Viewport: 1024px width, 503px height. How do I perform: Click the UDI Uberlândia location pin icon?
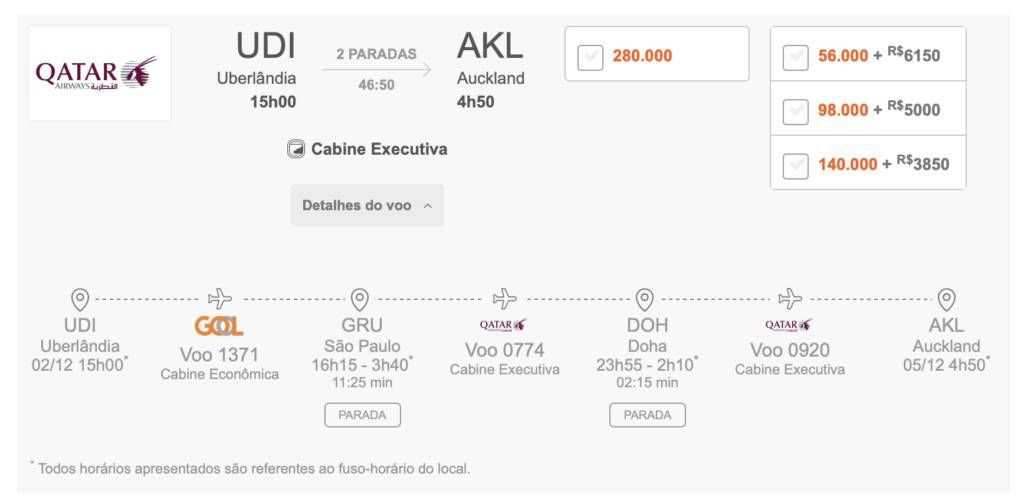[x=80, y=300]
